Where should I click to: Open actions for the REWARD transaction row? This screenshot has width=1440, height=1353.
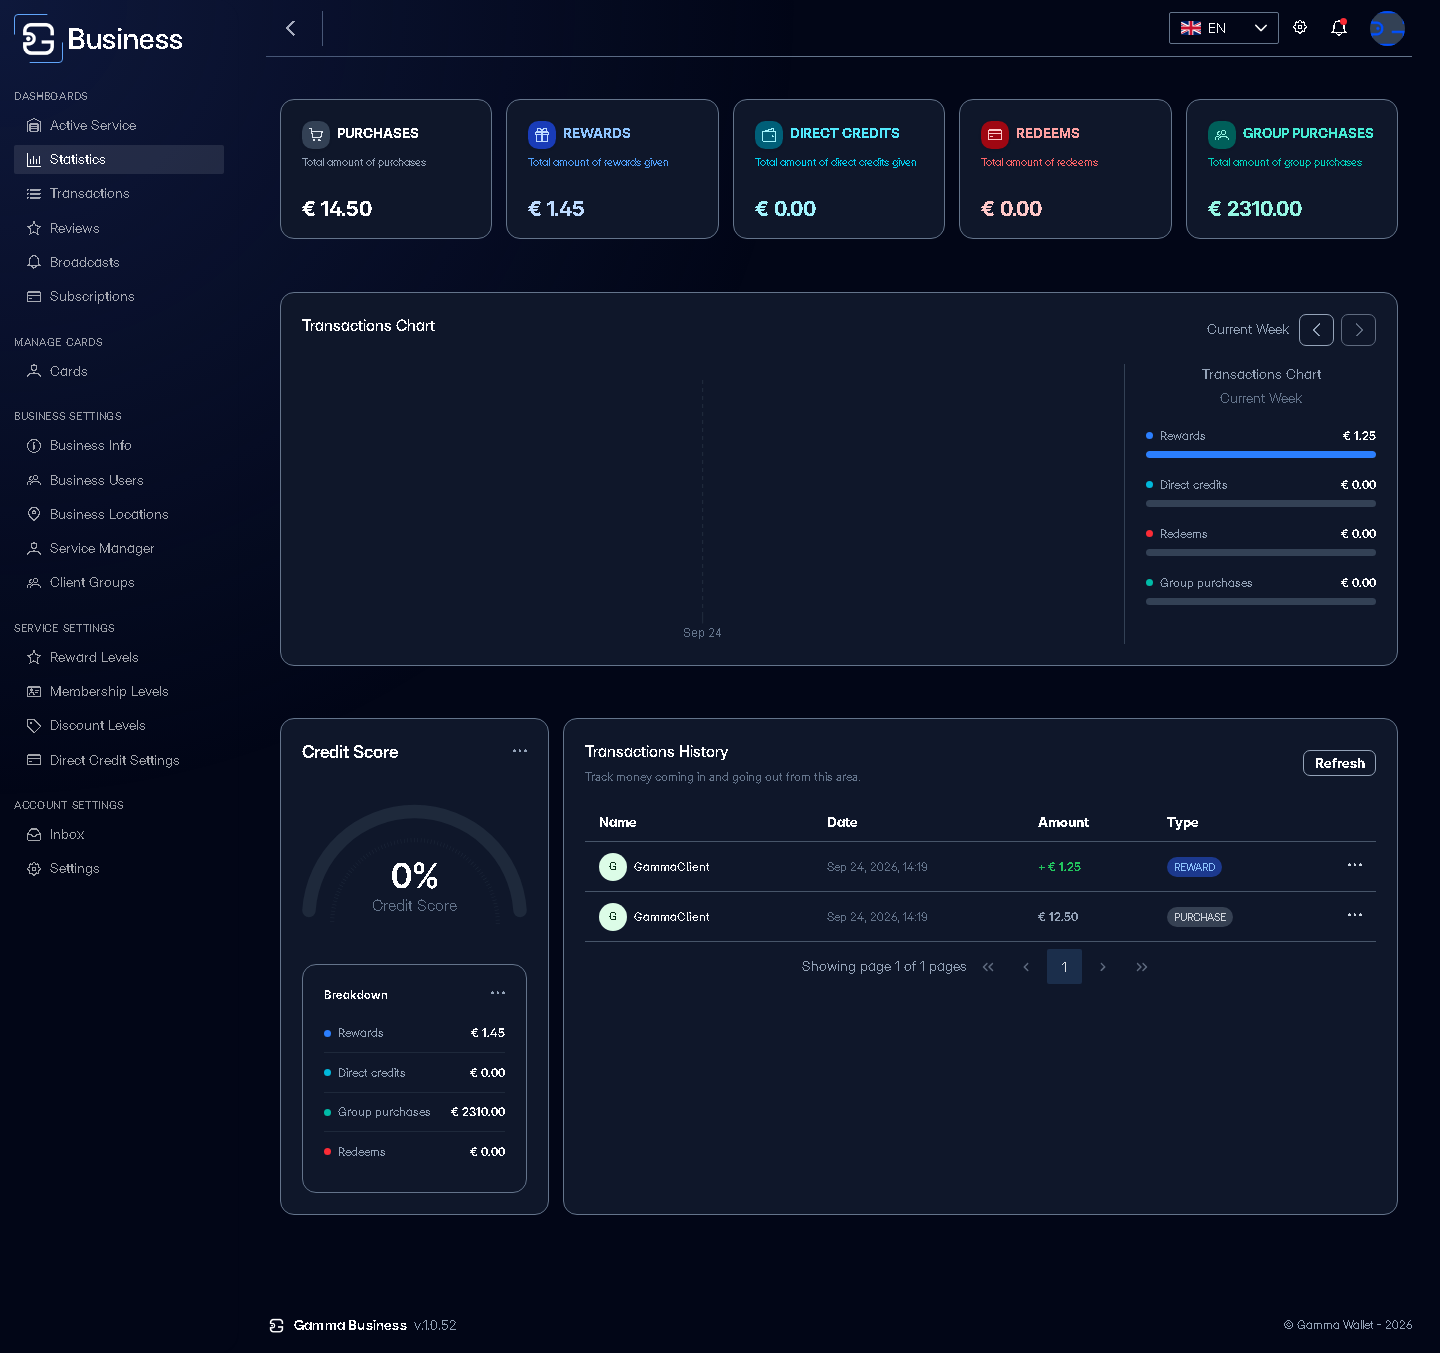(x=1355, y=865)
